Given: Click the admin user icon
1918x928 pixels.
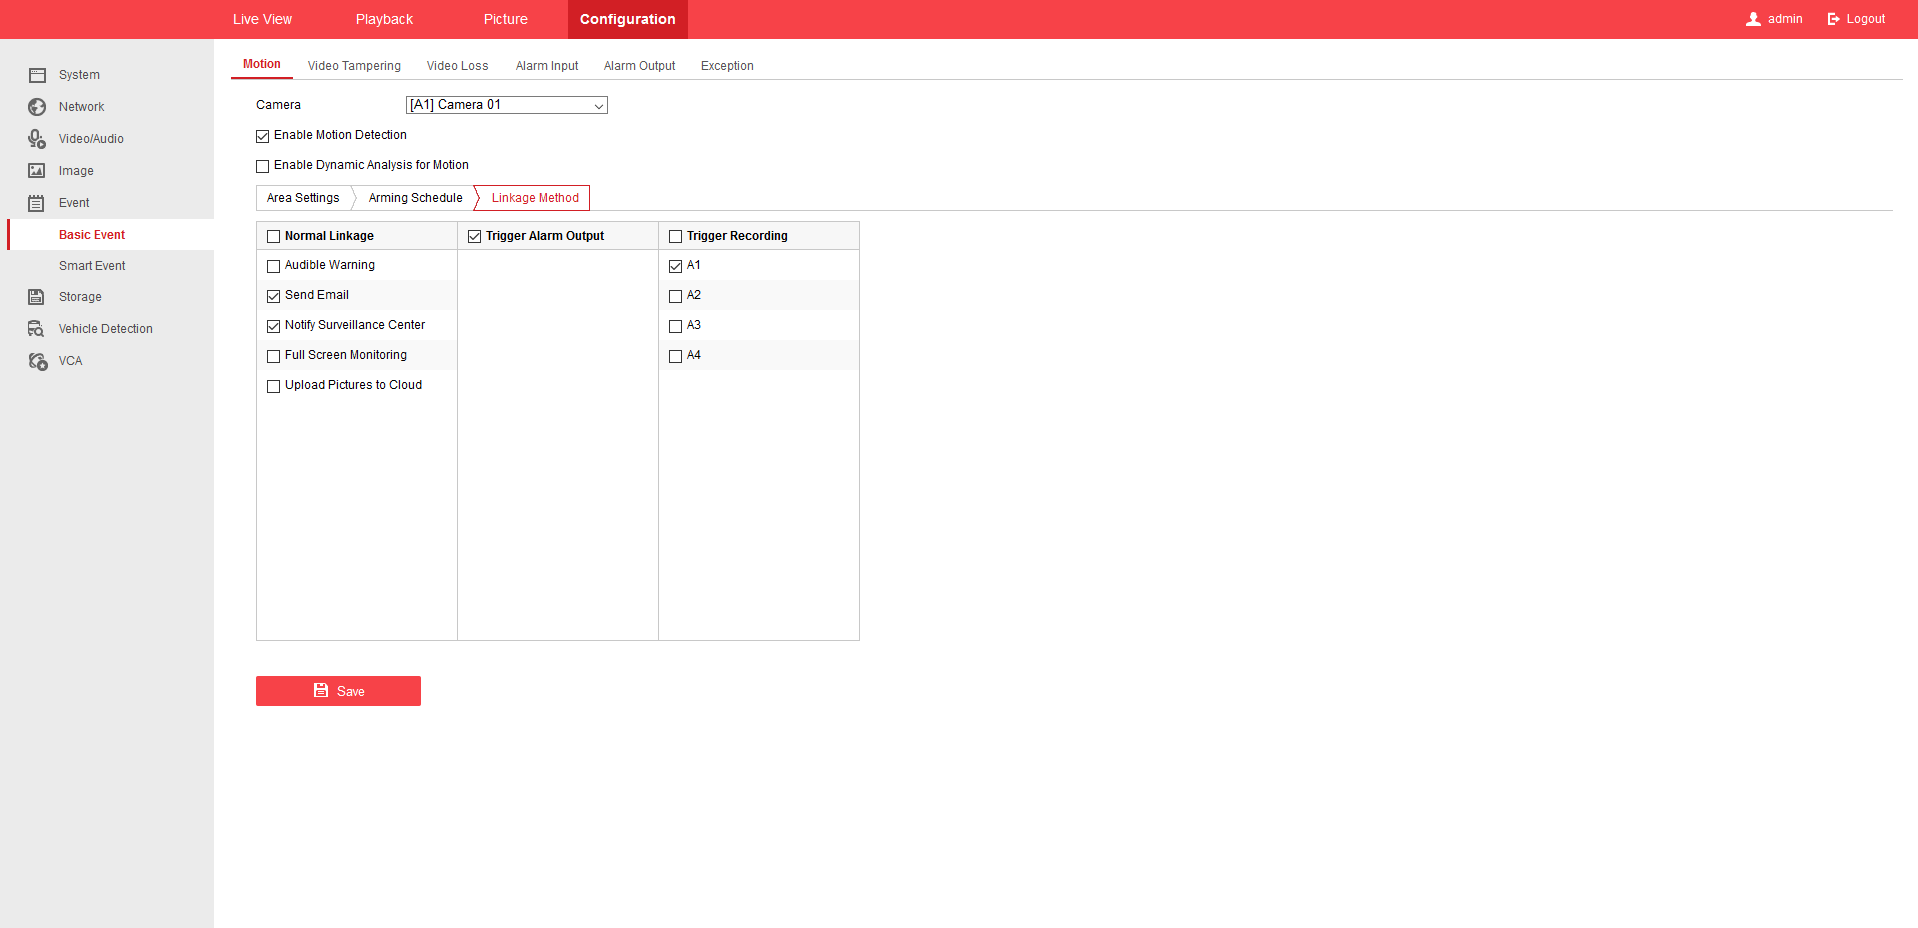Looking at the screenshot, I should 1753,19.
